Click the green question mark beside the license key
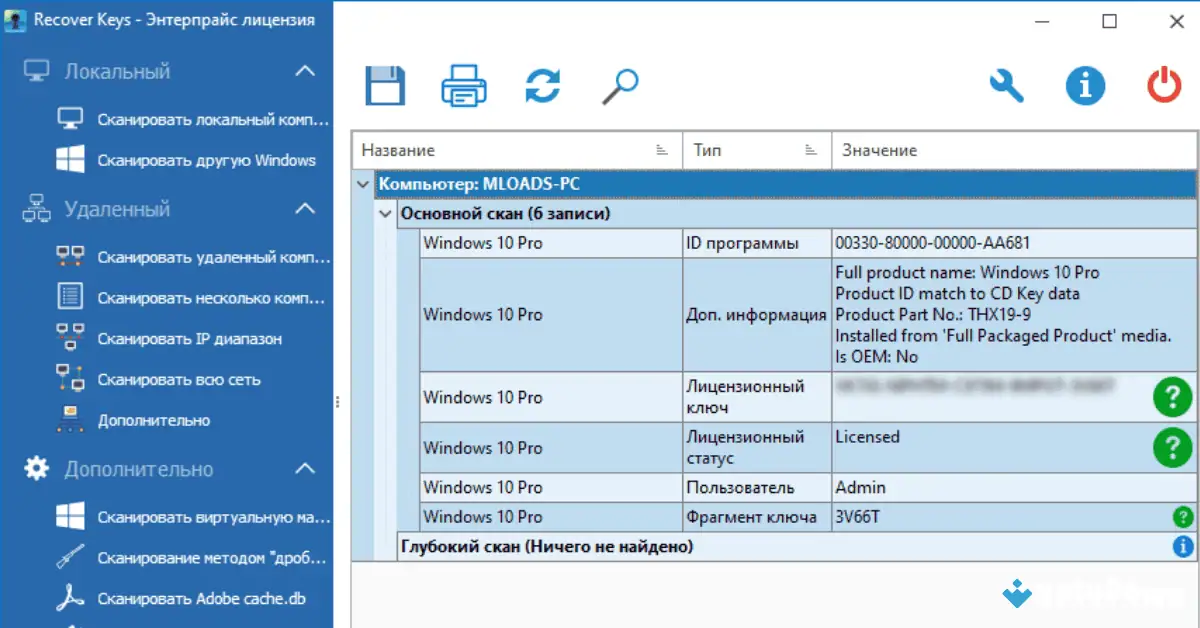 coord(1172,397)
